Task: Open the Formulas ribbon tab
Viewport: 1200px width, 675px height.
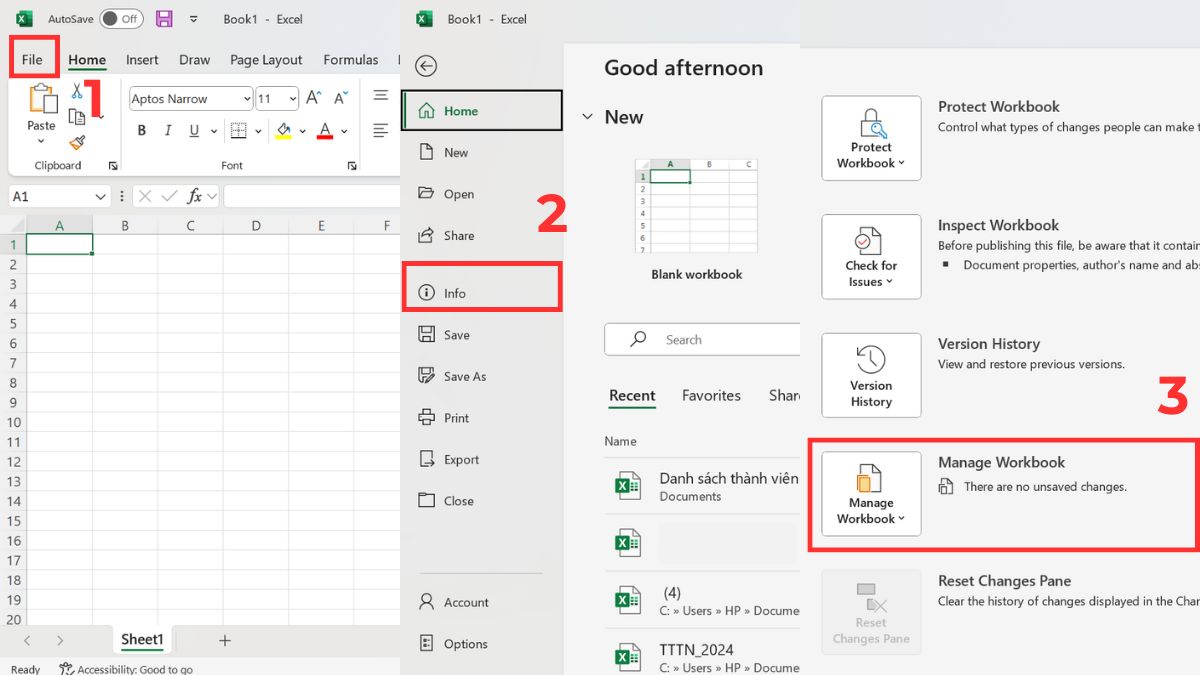Action: pyautogui.click(x=350, y=60)
